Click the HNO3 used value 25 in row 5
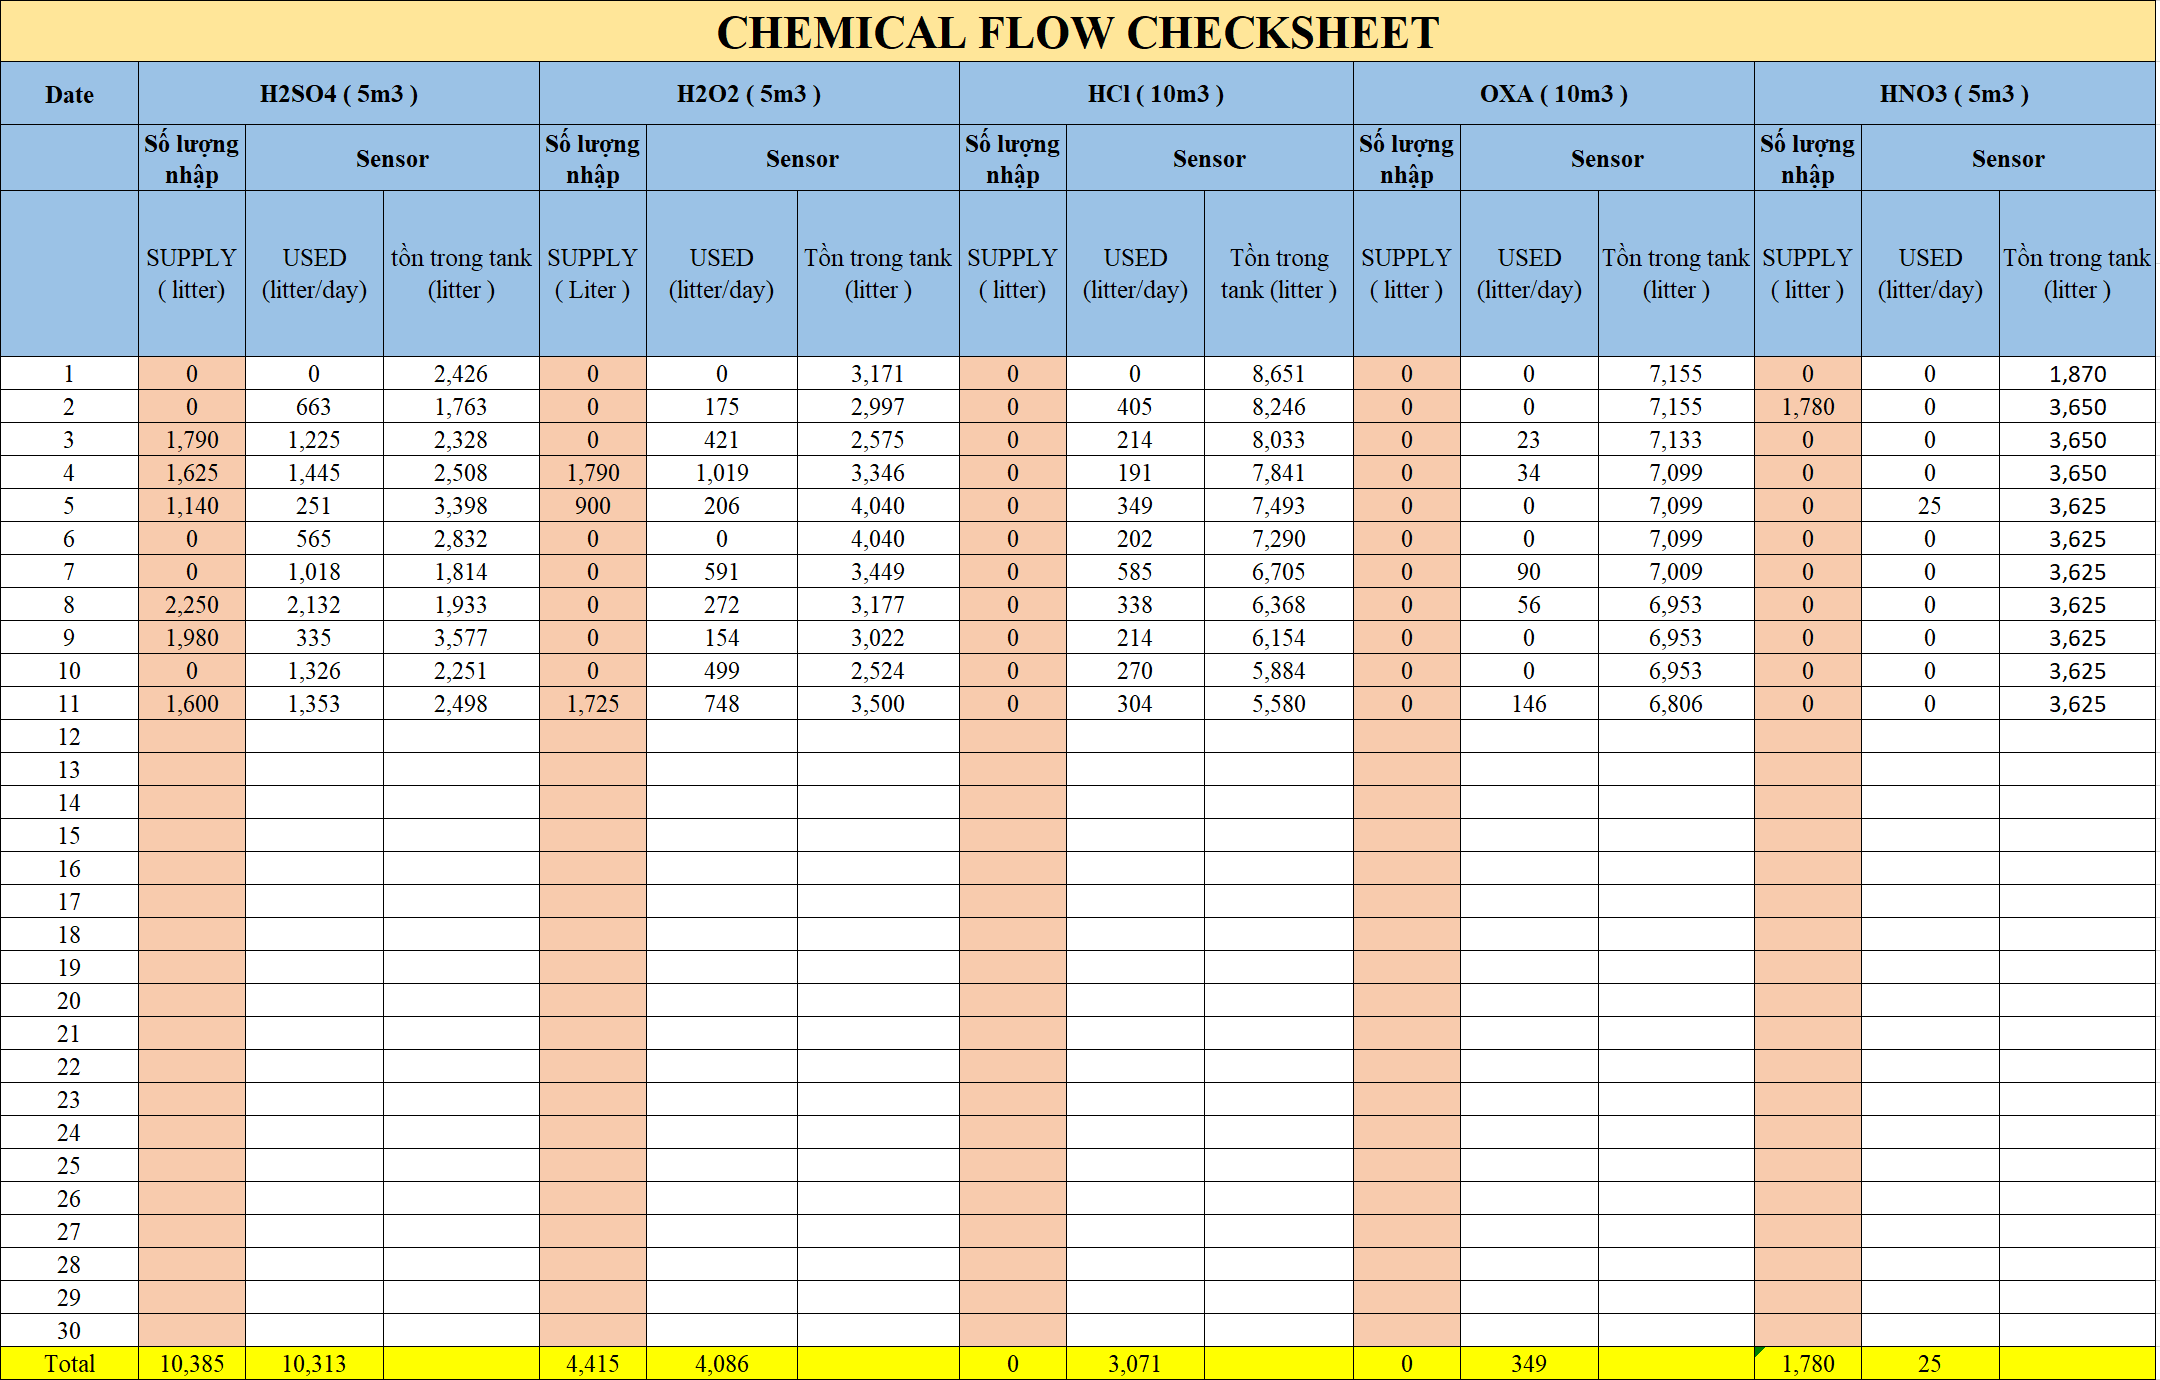2160x1380 pixels. pos(1930,506)
